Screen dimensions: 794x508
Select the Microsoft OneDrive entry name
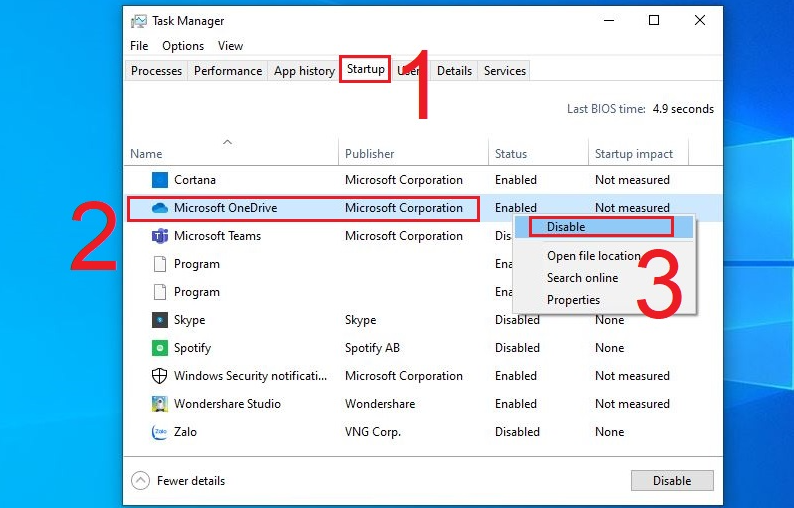click(x=225, y=208)
